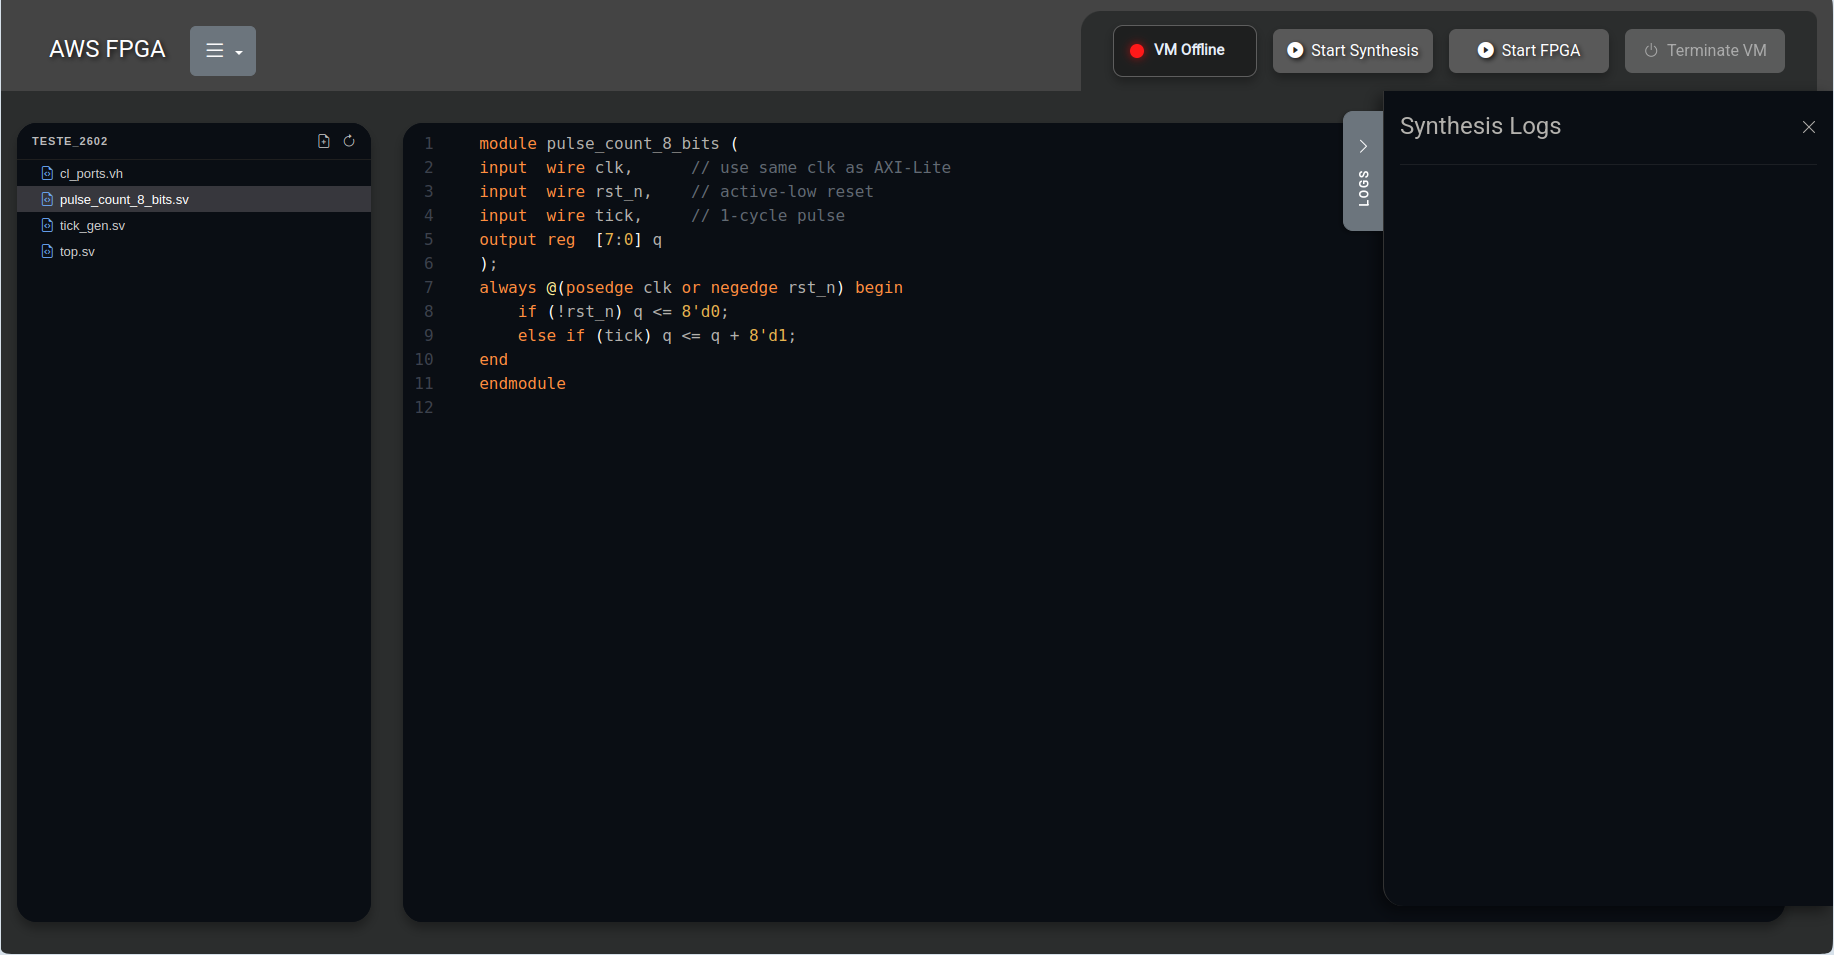
Task: Click the file icon beside pulse_count_8_bits.sv
Action: [47, 199]
